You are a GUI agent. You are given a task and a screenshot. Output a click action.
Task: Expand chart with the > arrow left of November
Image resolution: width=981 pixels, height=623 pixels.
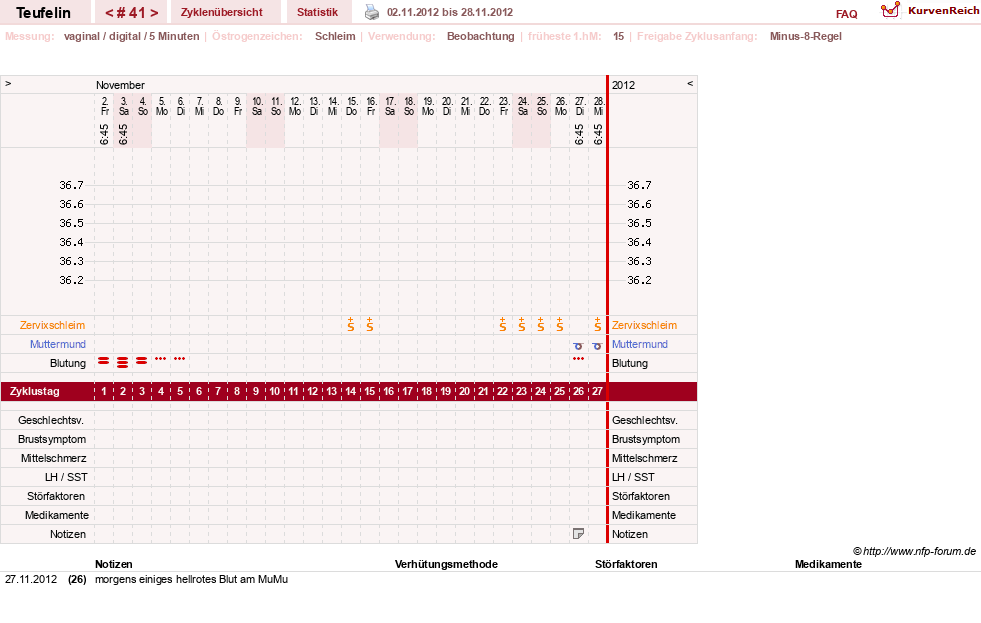pyautogui.click(x=8, y=83)
